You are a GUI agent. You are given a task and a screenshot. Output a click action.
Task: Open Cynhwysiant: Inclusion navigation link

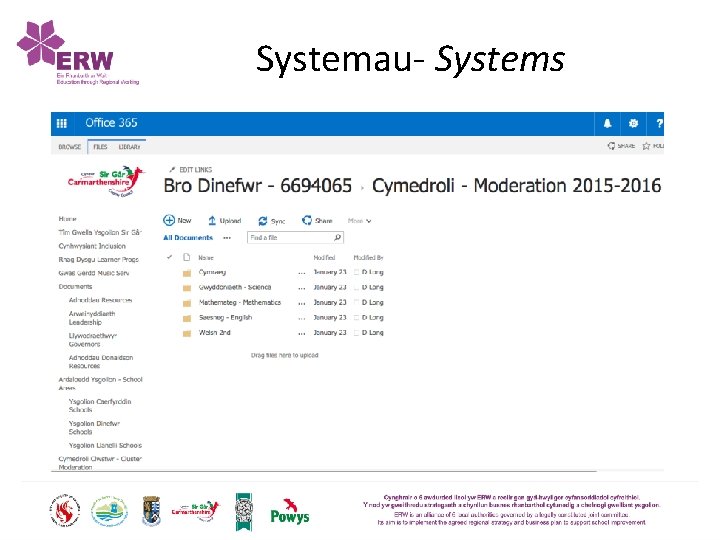(x=92, y=246)
